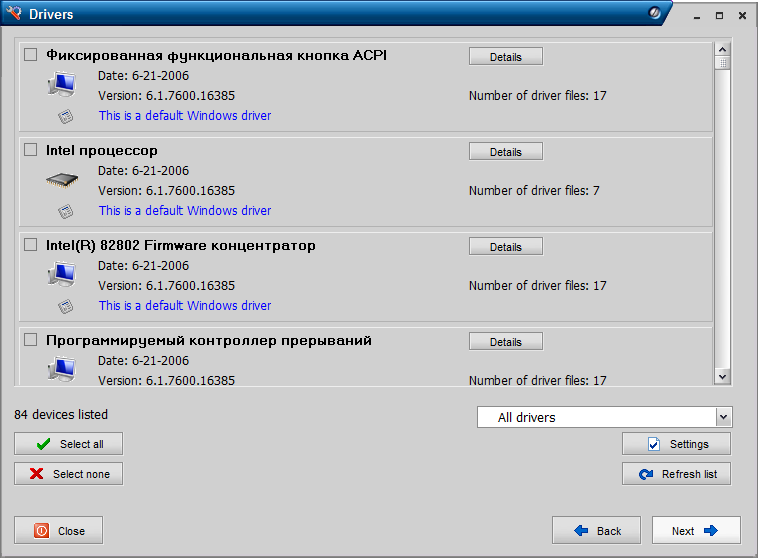758x558 pixels.
Task: Click the Программируемый контроллер прерываний title
Action: click(x=209, y=340)
